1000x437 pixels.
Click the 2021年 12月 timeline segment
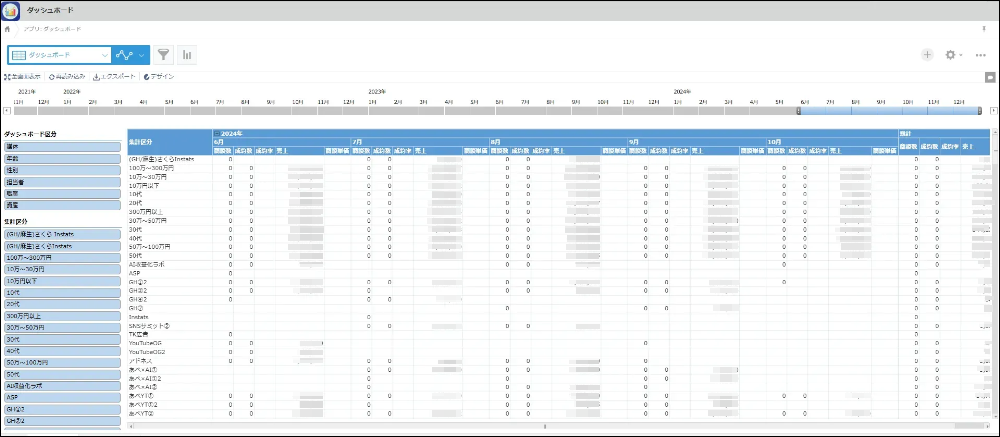50,110
